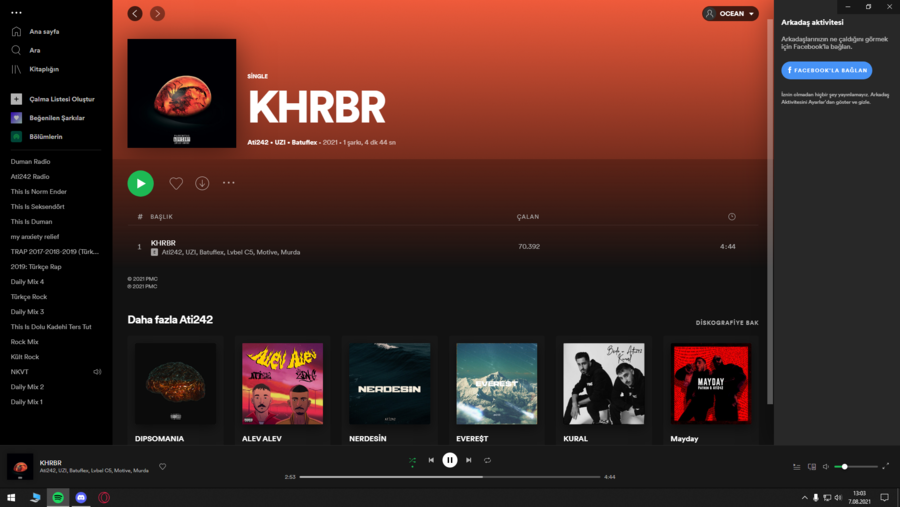Click the song progress bar
Image resolution: width=900 pixels, height=507 pixels.
tap(450, 477)
